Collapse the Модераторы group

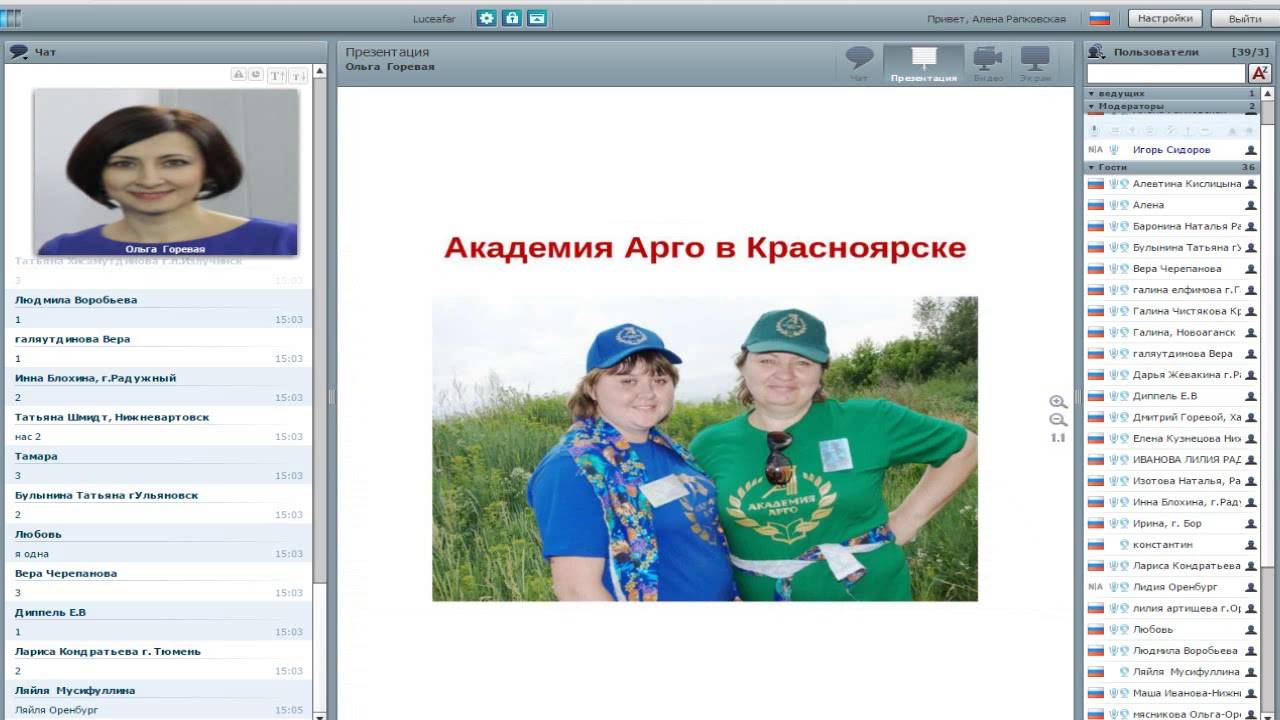point(1092,106)
